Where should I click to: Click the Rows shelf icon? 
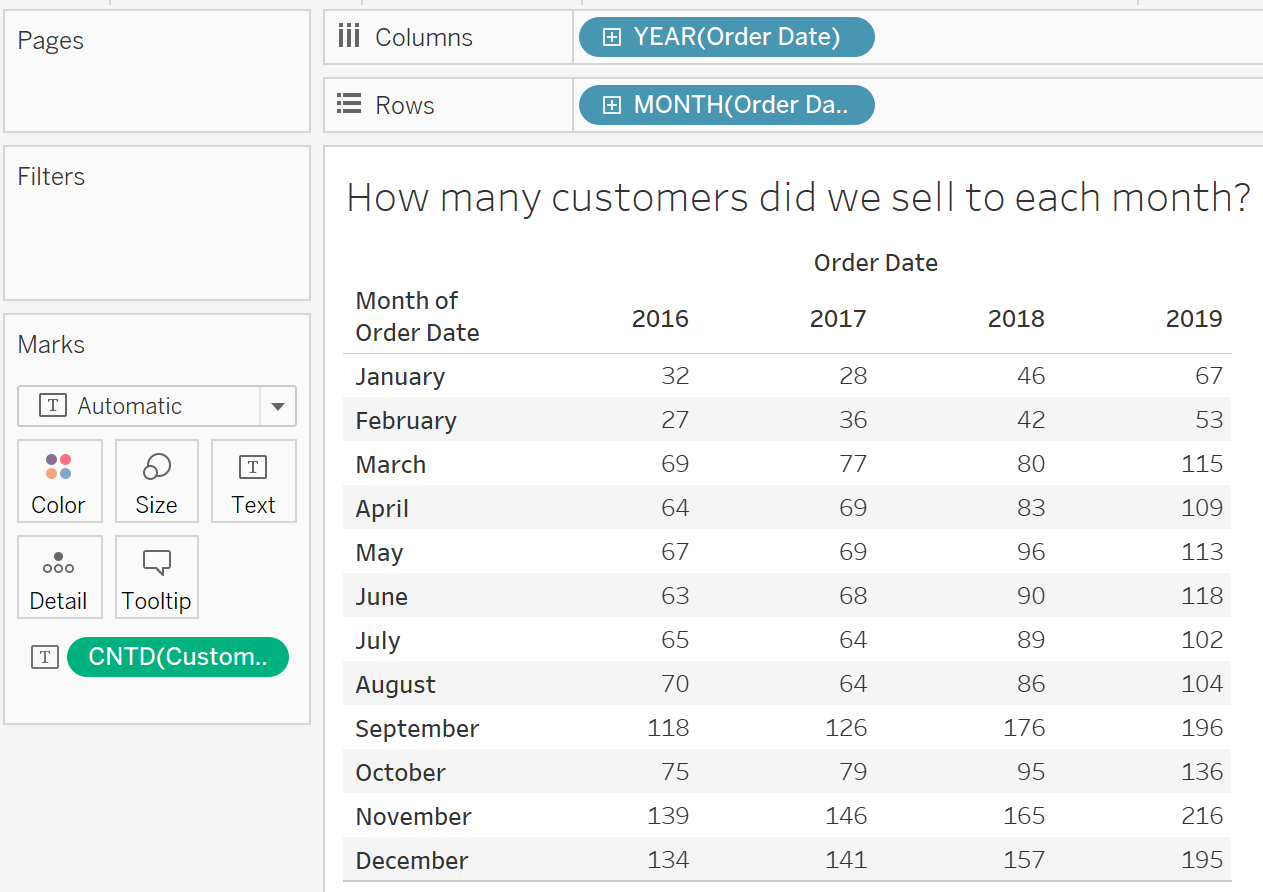point(348,104)
